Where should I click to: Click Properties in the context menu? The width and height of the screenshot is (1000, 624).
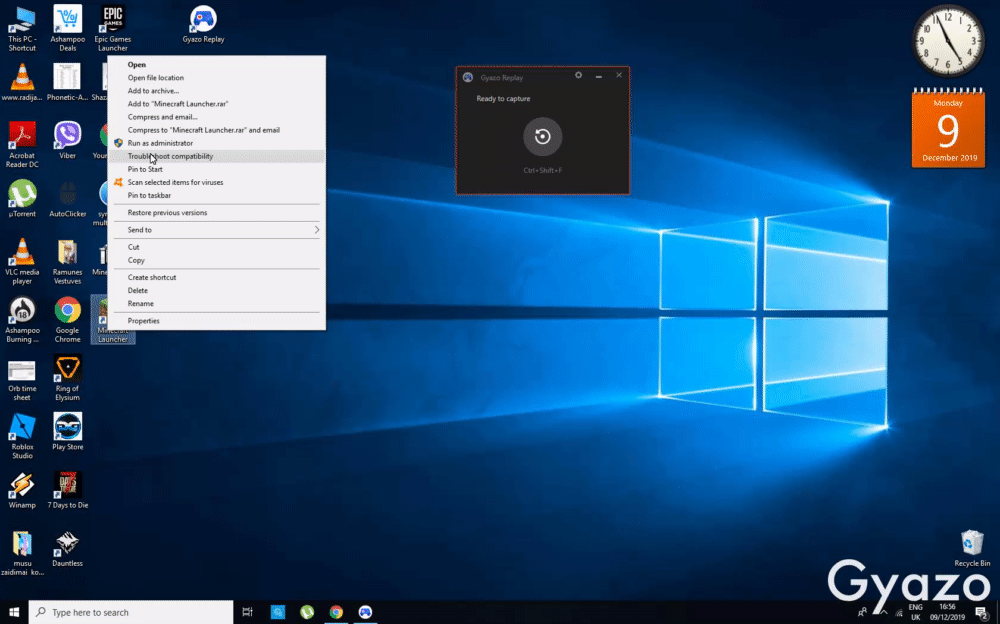click(x=143, y=321)
